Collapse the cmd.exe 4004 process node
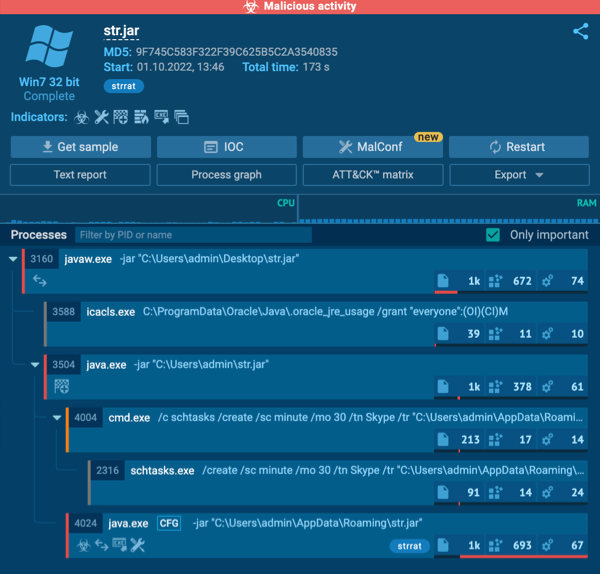600x574 pixels. tap(57, 418)
